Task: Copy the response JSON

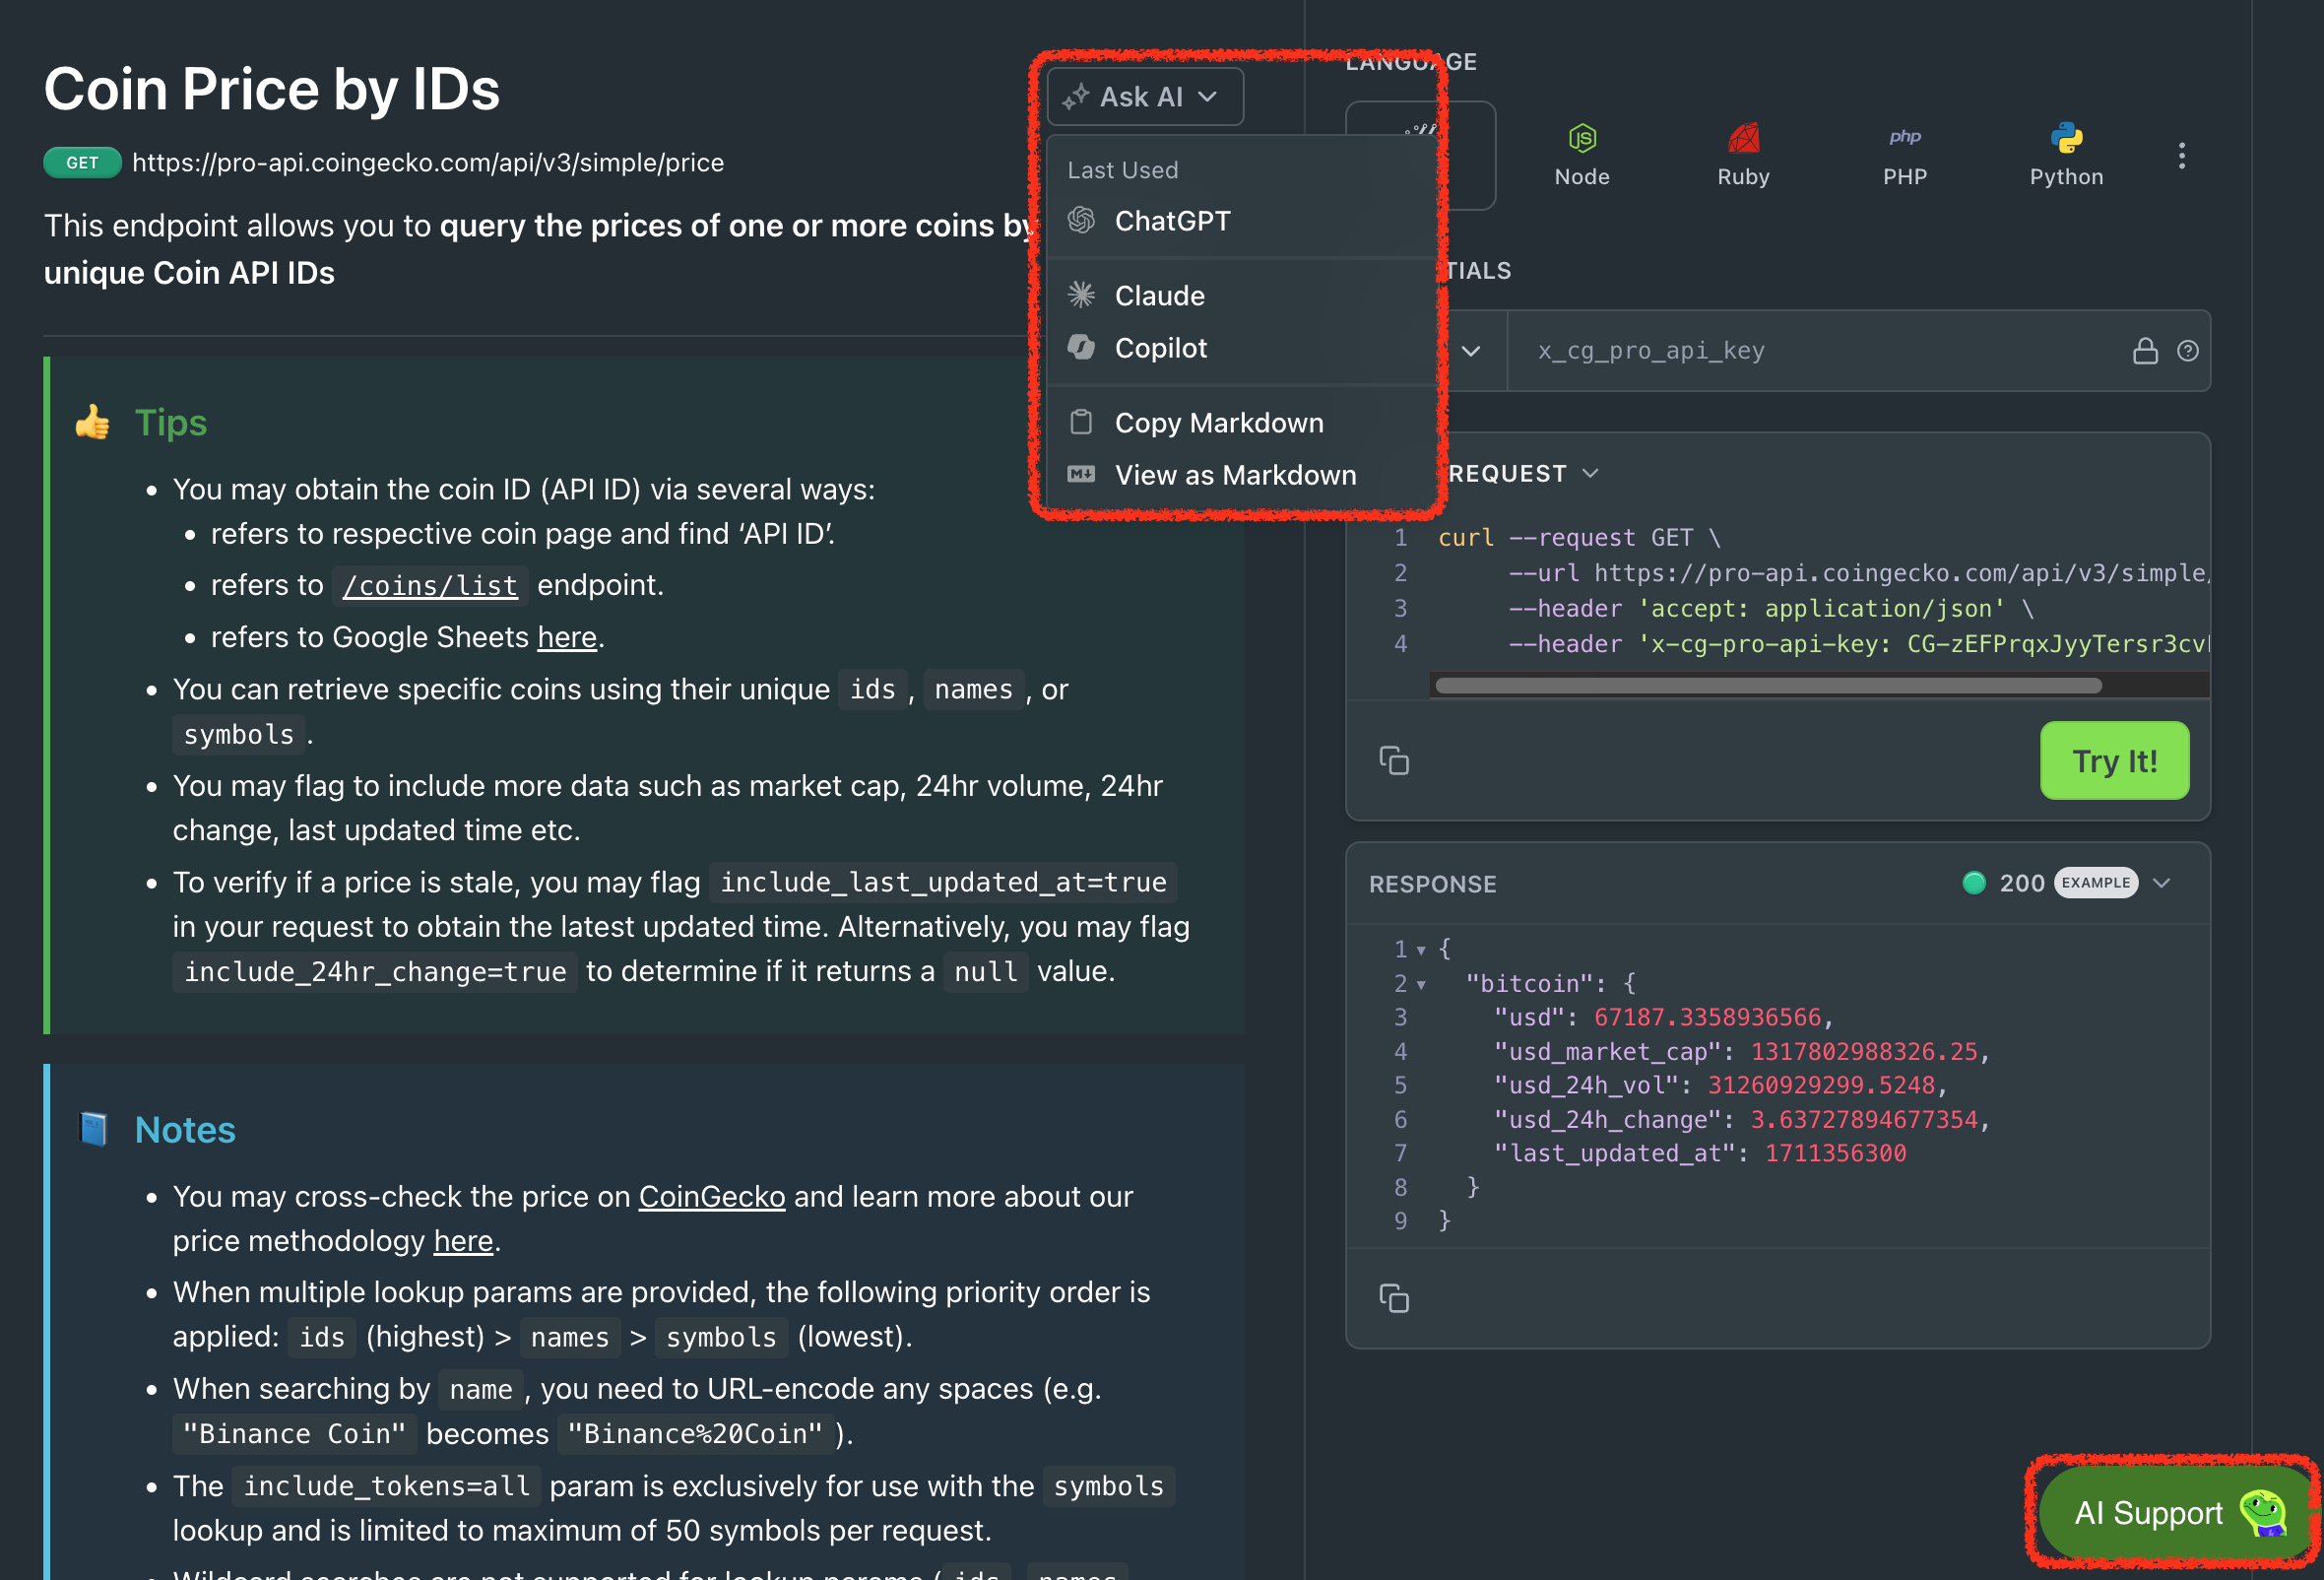Action: click(x=1394, y=1298)
